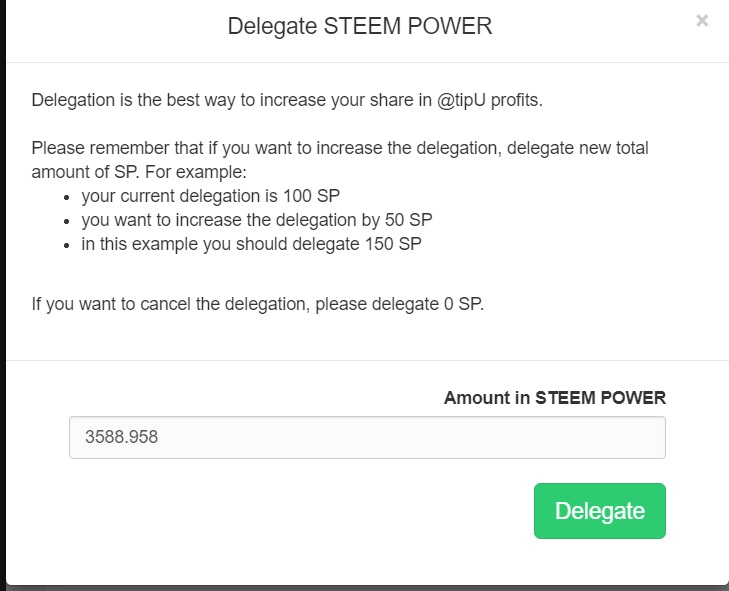Viewport: 729px width, 591px height.
Task: Click the "increase the delegation by 50 SP" bullet
Action: tap(257, 220)
